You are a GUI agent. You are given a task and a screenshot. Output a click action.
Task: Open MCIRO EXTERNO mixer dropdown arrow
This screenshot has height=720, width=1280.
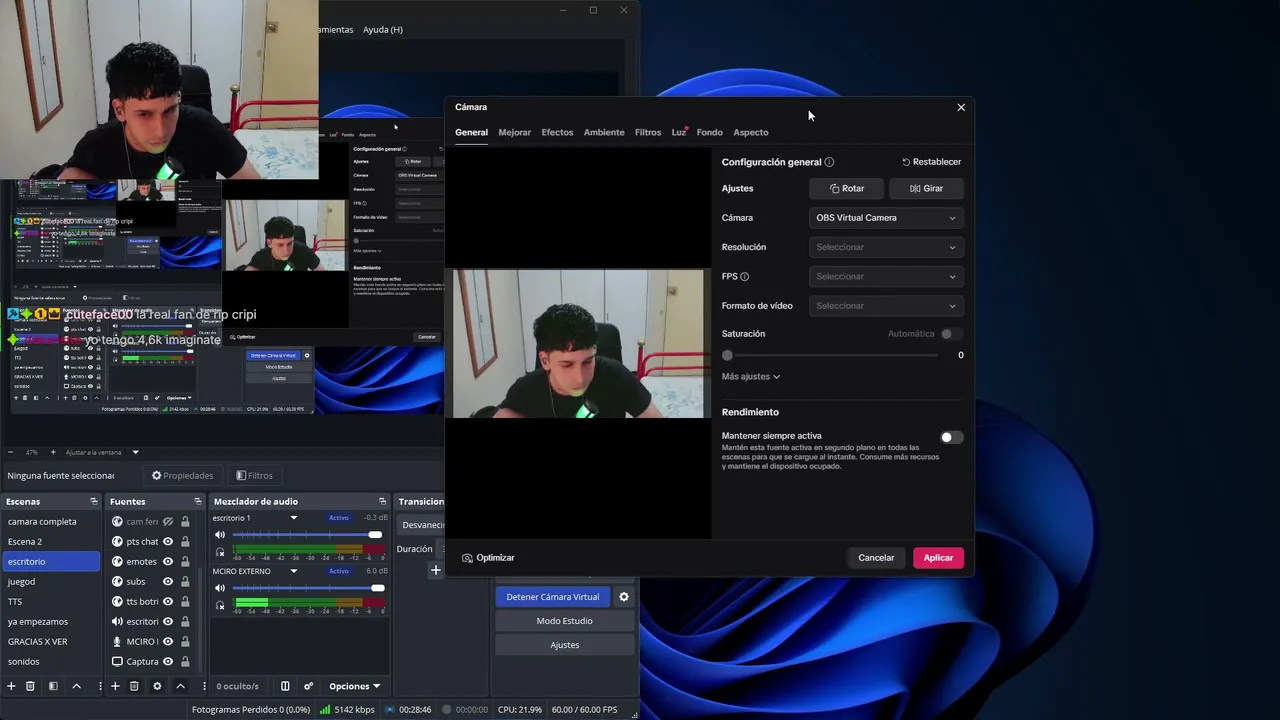point(293,571)
